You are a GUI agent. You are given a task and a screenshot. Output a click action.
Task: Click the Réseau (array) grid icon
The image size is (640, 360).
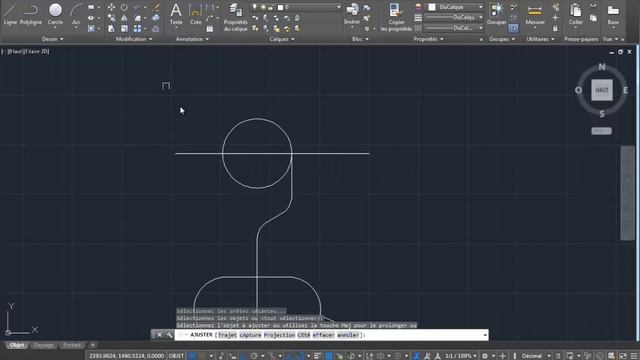[138, 28]
